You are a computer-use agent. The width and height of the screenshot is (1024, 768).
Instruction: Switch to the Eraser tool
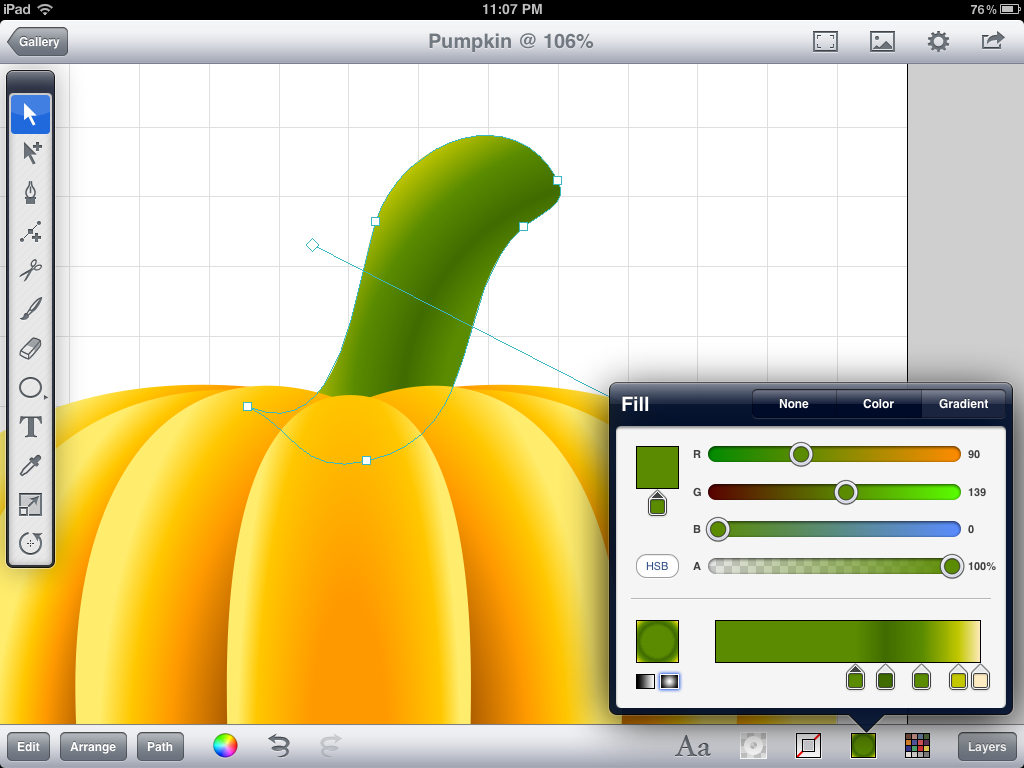(x=31, y=349)
